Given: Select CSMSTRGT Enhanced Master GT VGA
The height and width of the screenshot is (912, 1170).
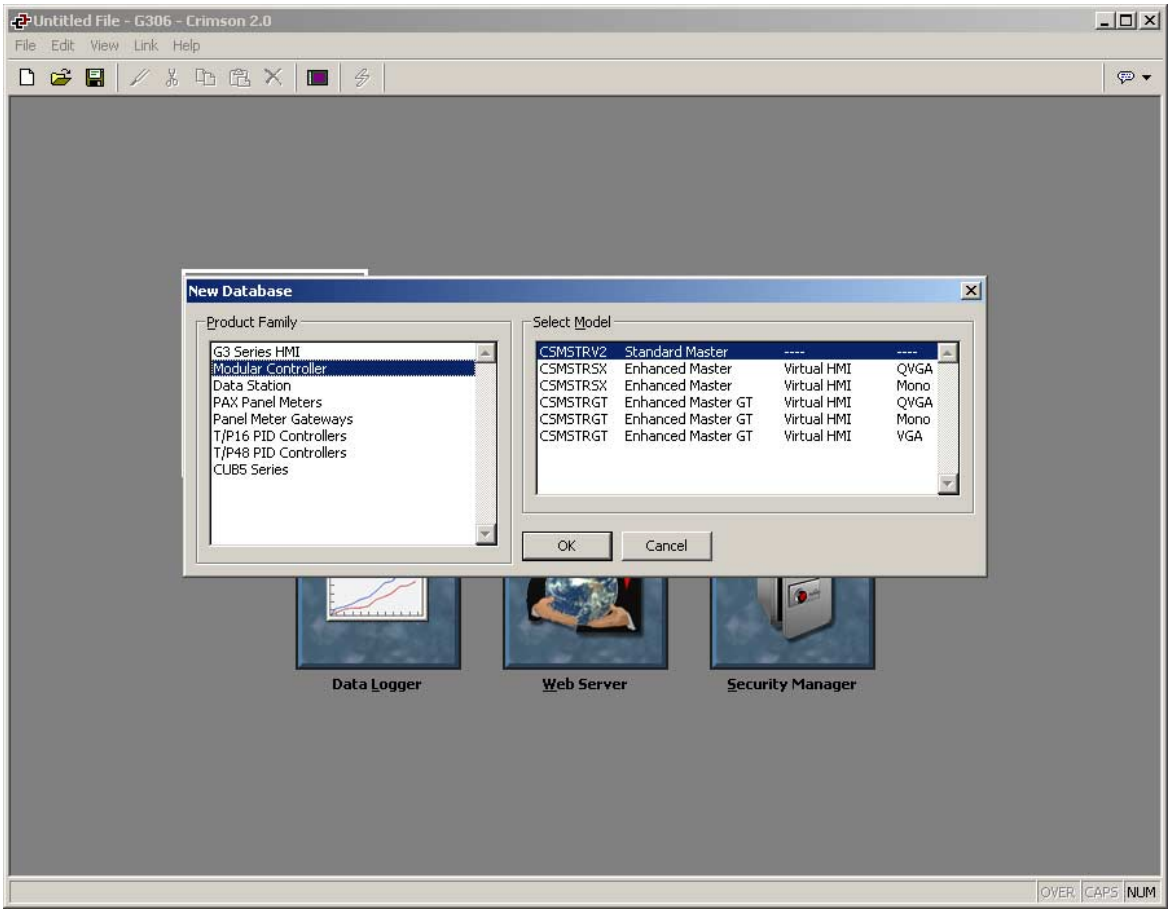Looking at the screenshot, I should (736, 436).
